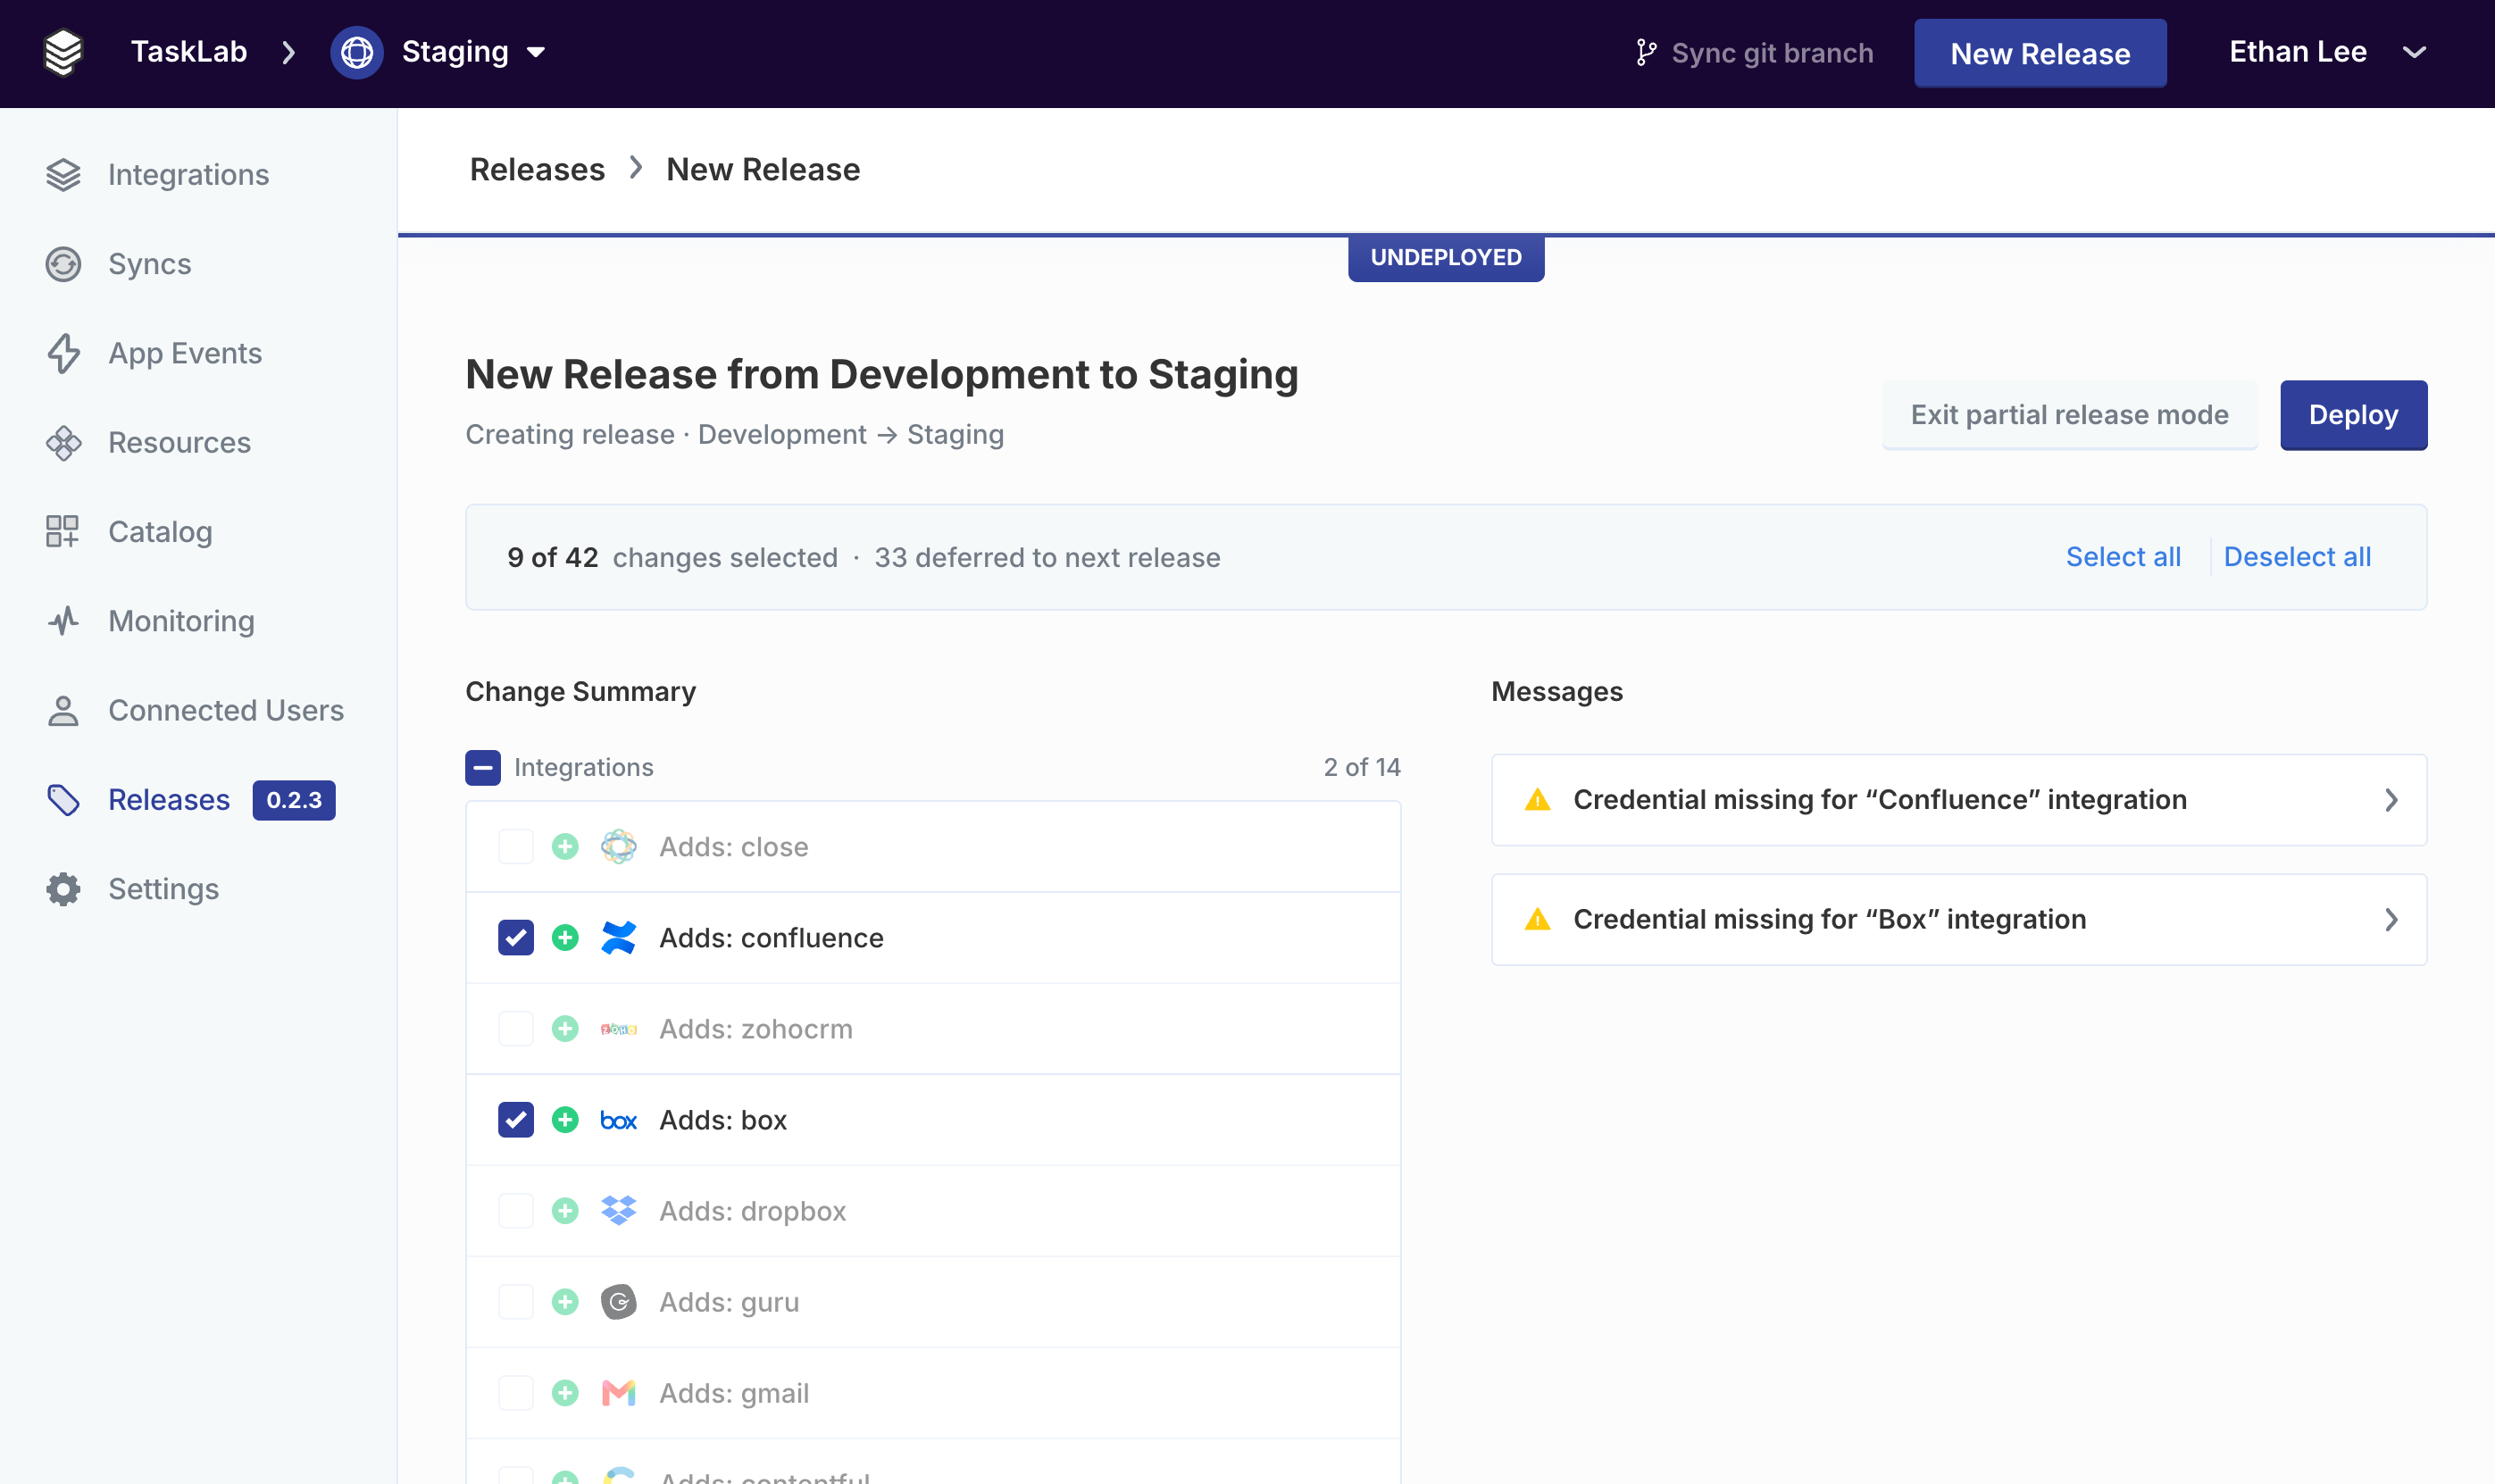Open the Catalog page
The width and height of the screenshot is (2495, 1484).
pos(160,532)
